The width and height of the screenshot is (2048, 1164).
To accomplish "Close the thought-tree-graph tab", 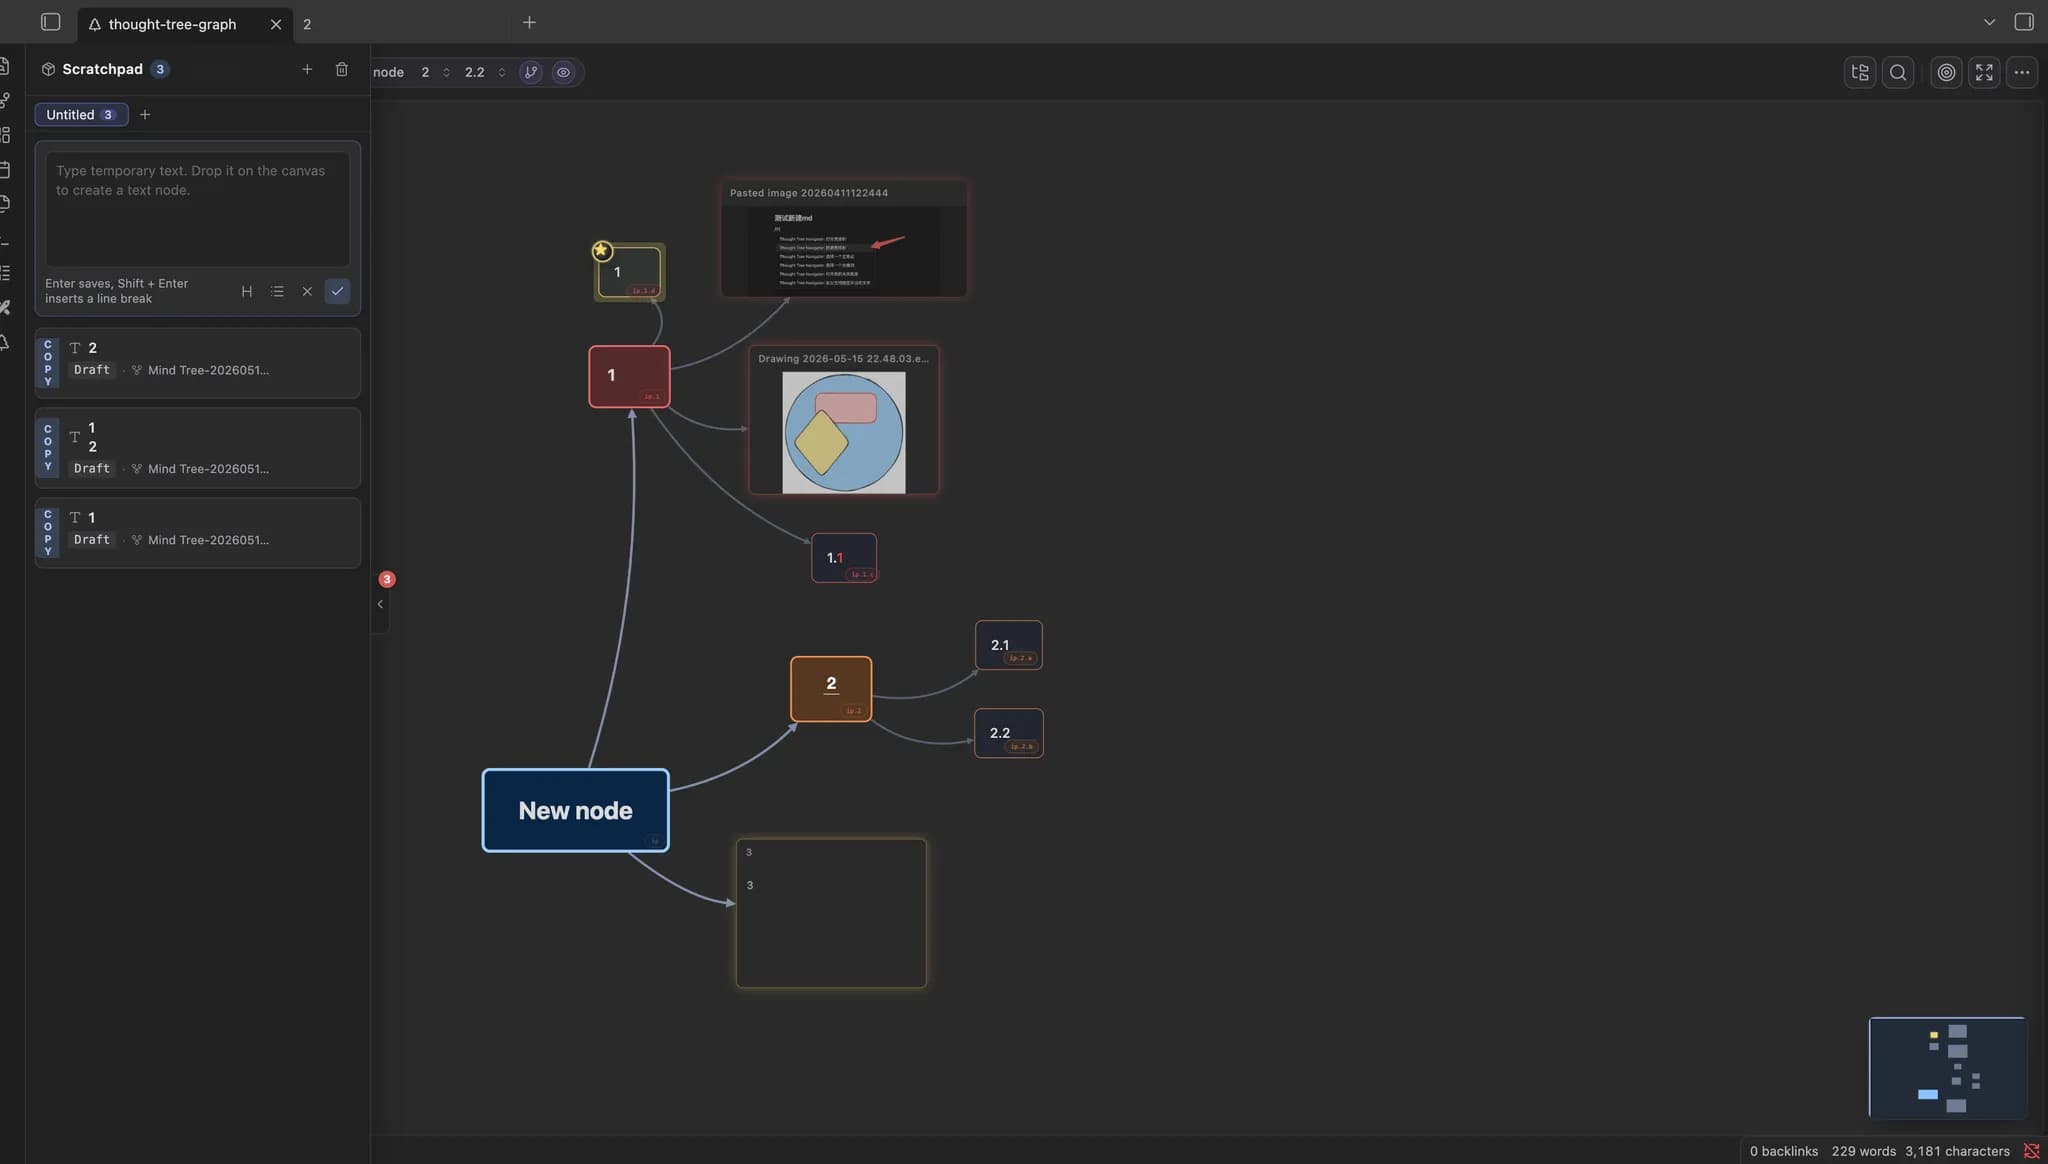I will pyautogui.click(x=276, y=24).
